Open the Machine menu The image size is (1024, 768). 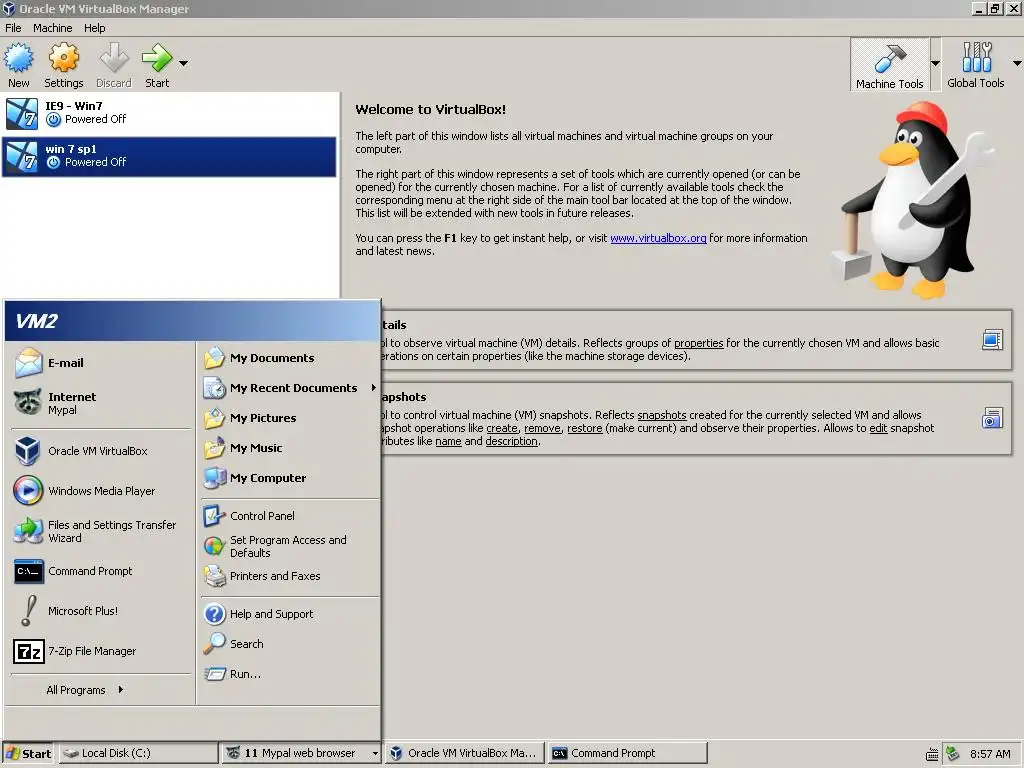(53, 28)
